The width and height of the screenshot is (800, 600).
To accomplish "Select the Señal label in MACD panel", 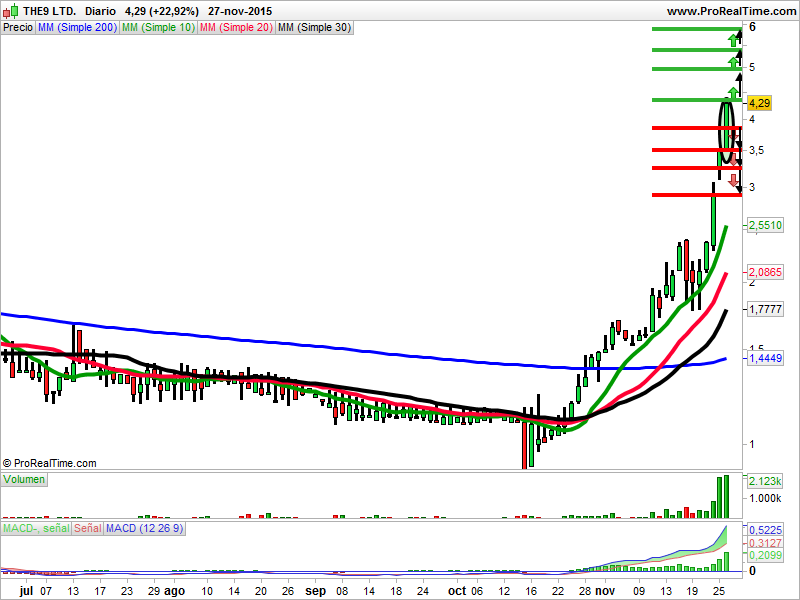I will pyautogui.click(x=88, y=529).
